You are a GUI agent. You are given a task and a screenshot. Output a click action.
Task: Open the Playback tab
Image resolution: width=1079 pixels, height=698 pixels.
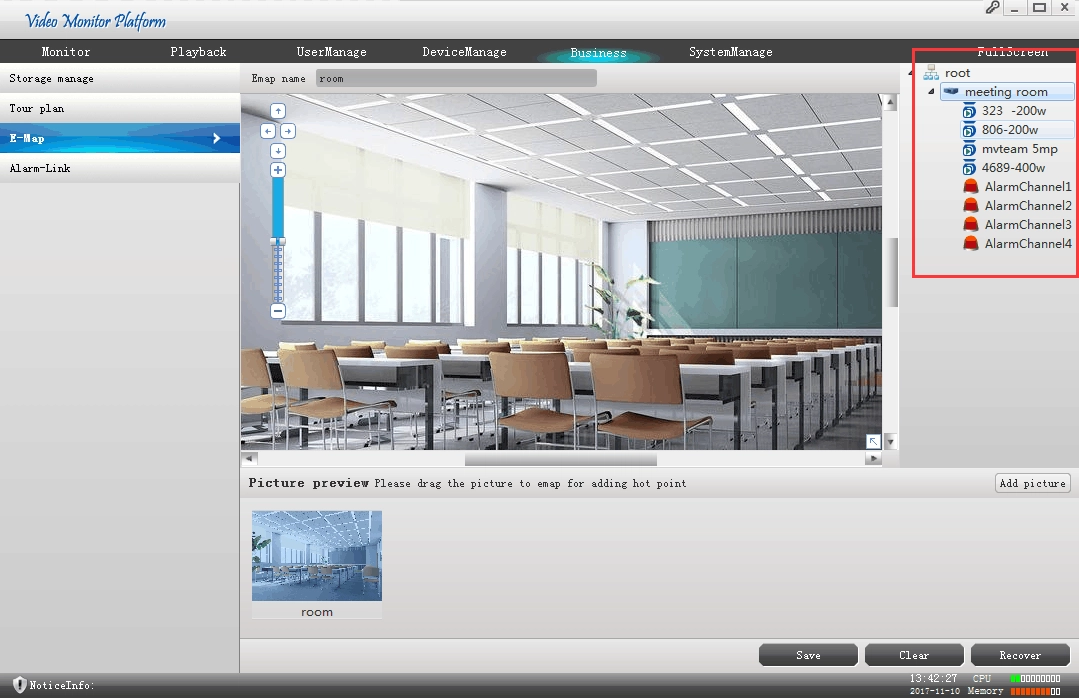(x=198, y=52)
